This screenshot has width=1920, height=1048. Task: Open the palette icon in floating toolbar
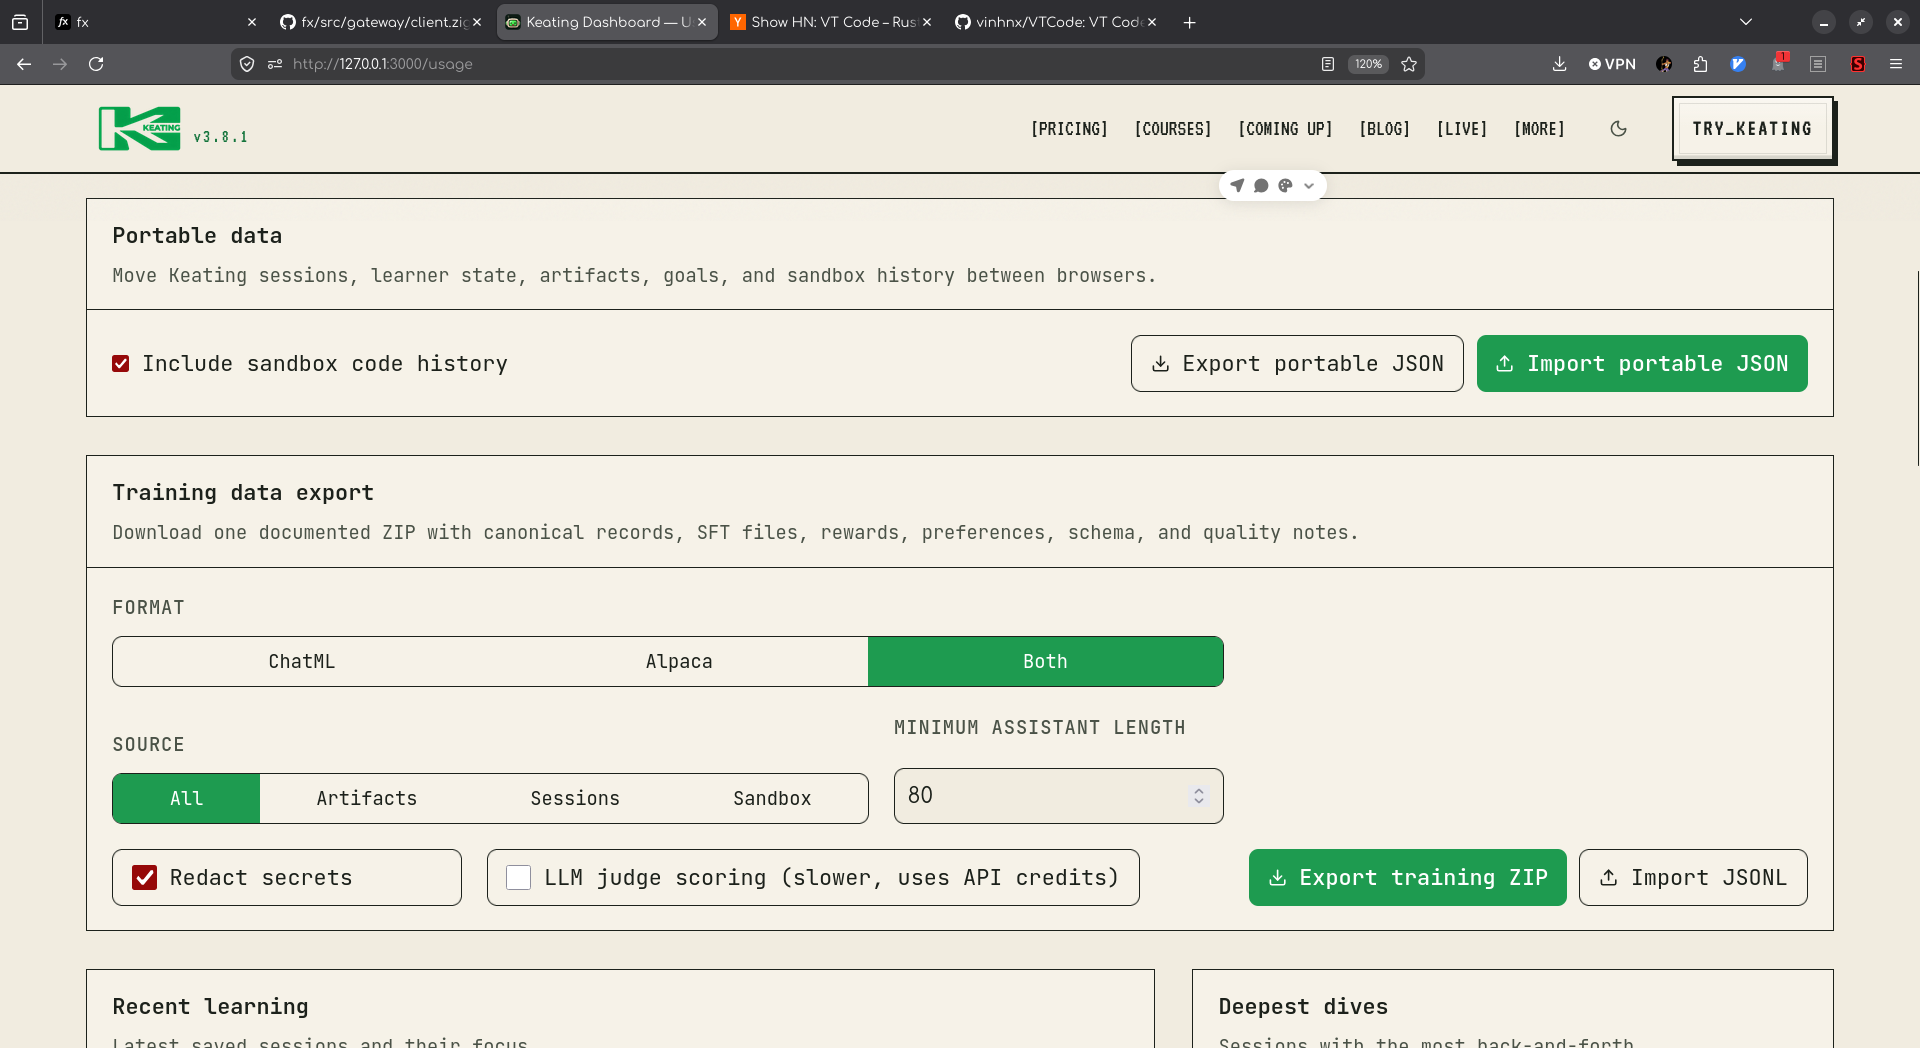tap(1285, 185)
